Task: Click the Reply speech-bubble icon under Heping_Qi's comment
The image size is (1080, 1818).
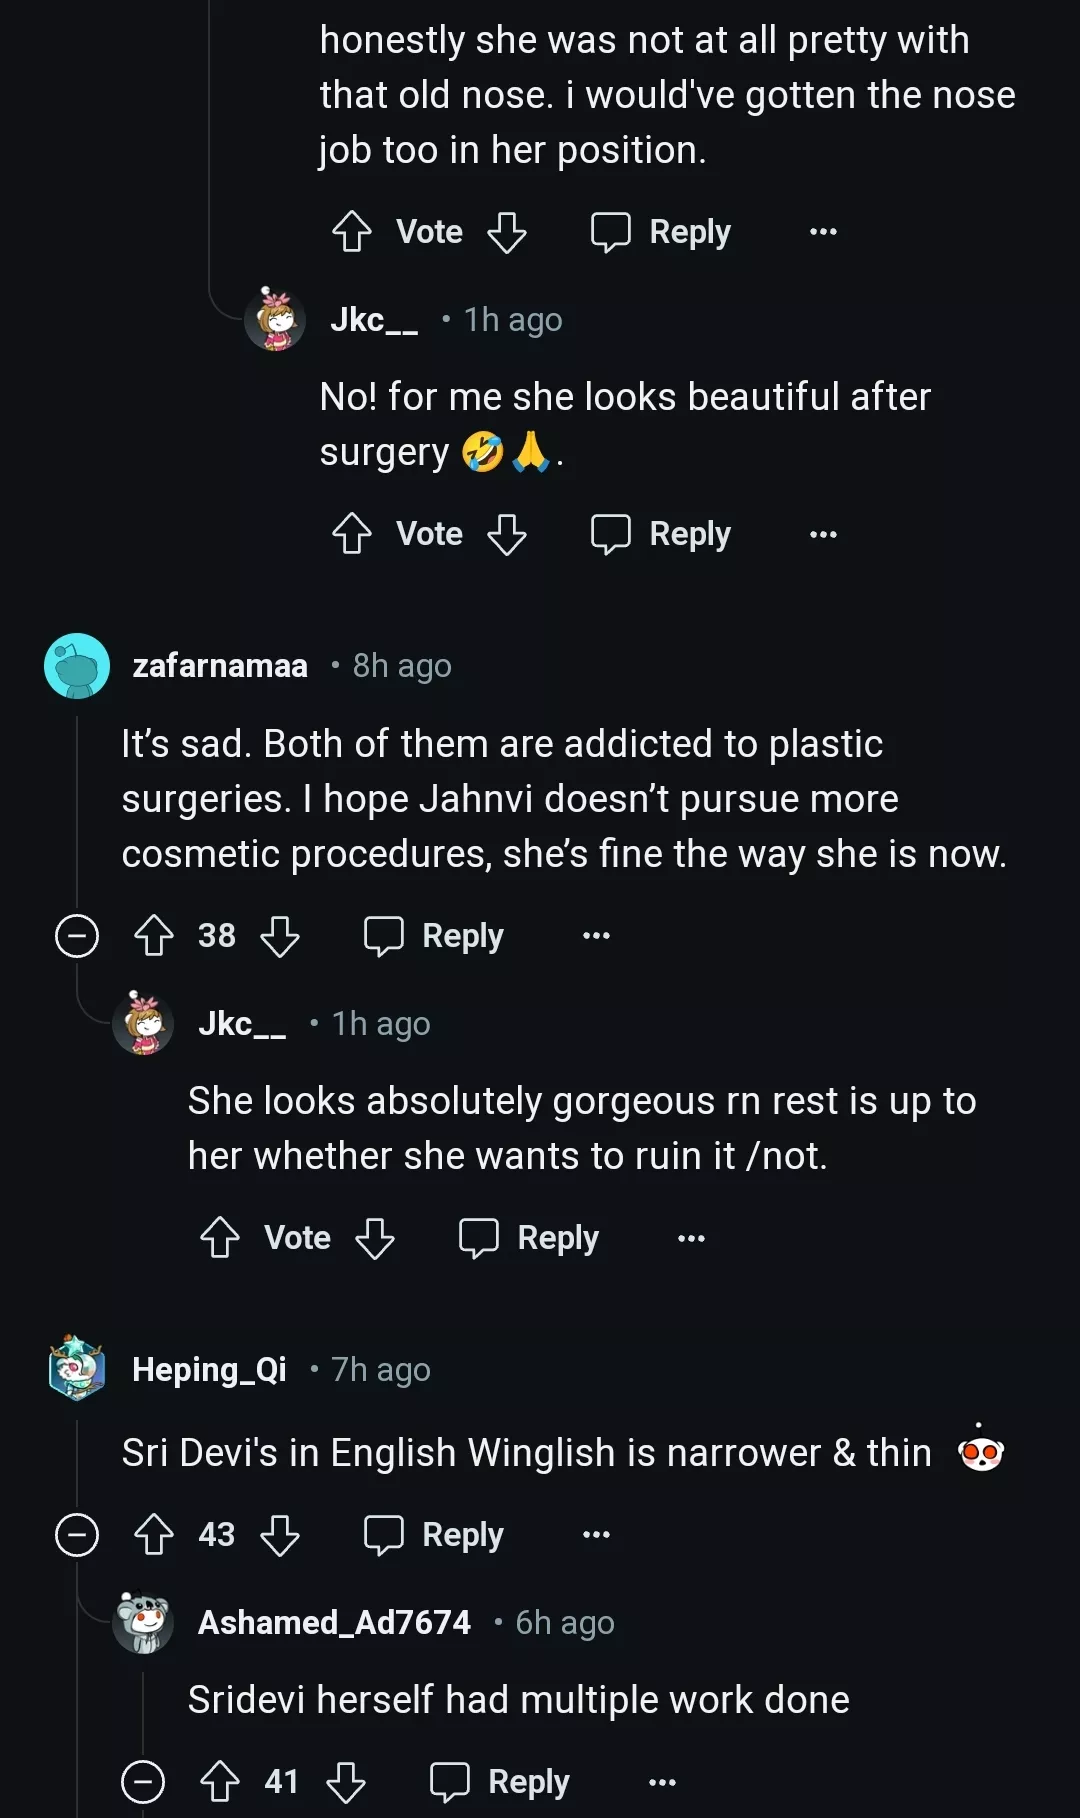Action: pos(387,1535)
